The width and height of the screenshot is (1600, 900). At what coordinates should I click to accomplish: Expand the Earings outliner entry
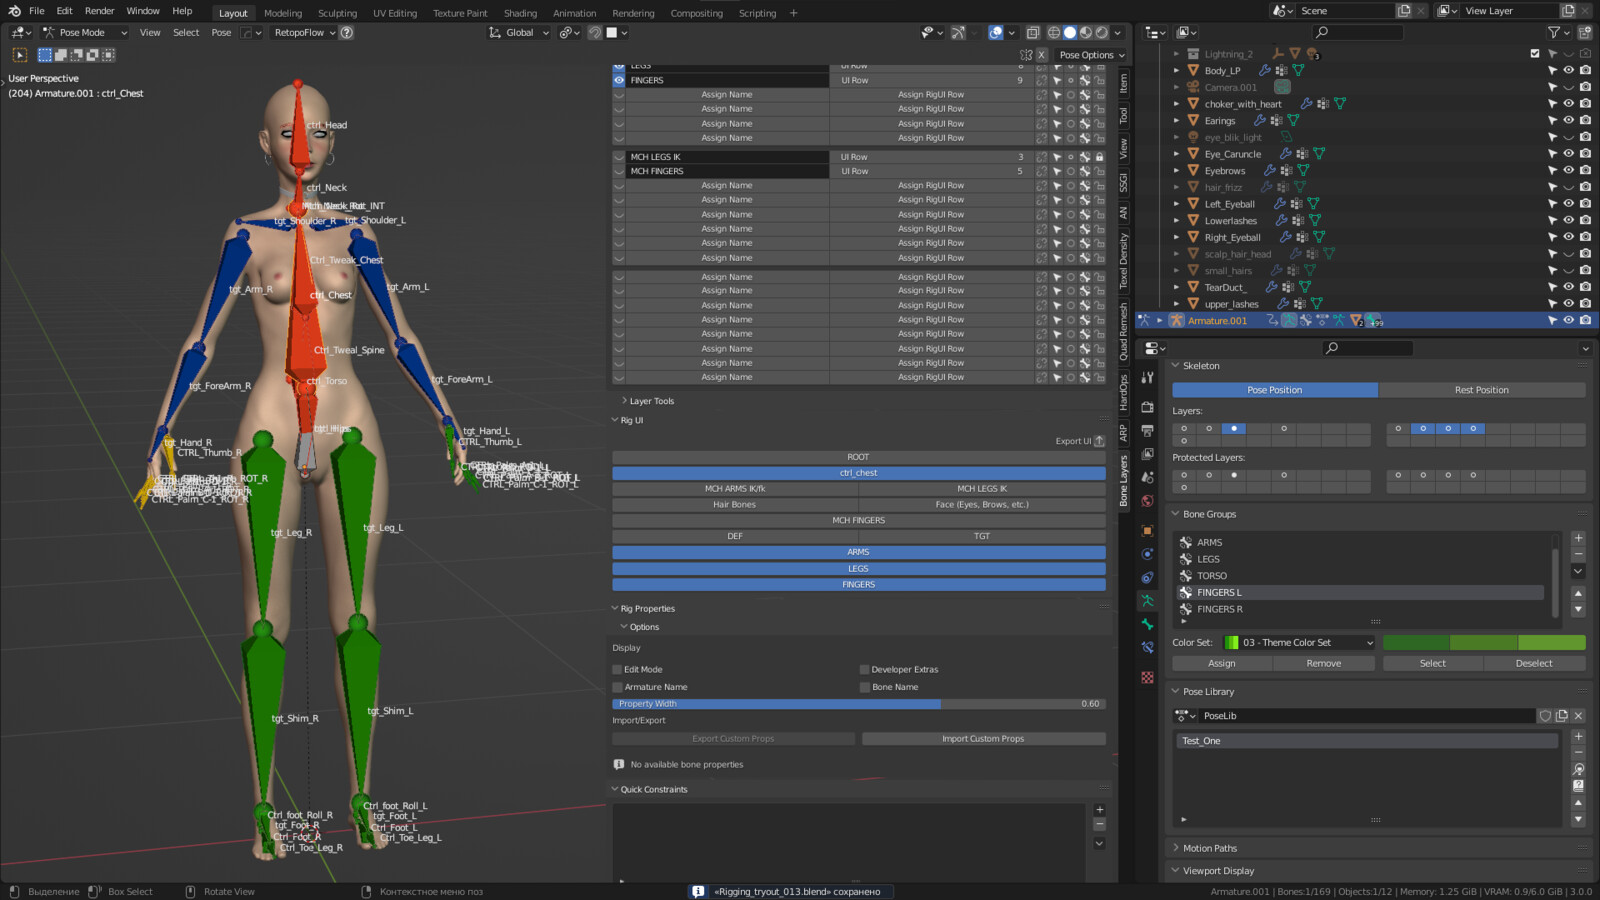coord(1176,120)
